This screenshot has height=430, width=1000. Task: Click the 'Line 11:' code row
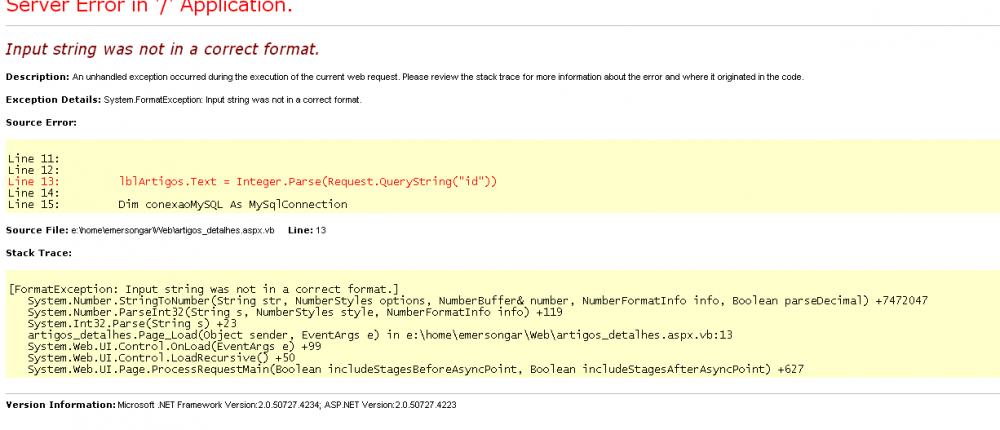33,159
